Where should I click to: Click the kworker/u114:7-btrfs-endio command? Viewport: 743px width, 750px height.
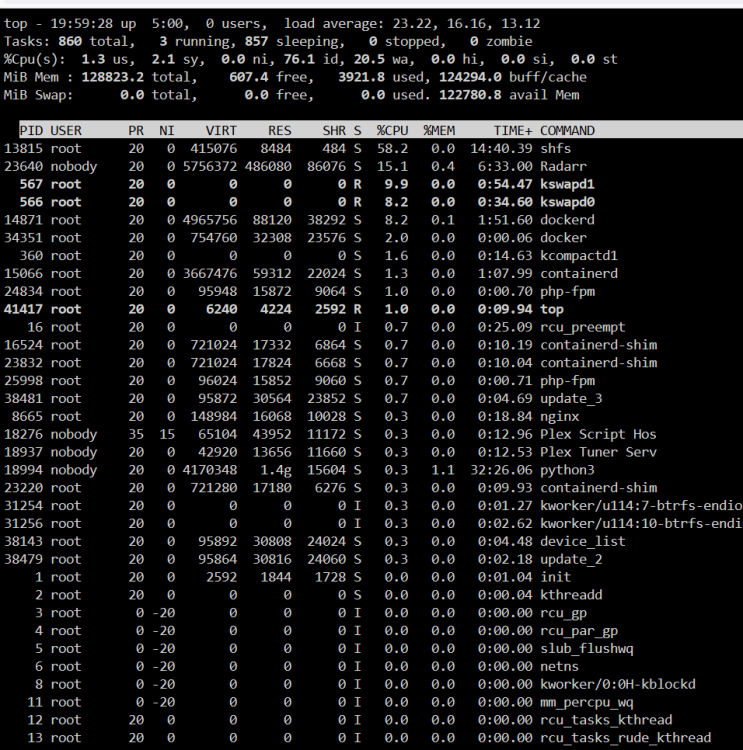(x=641, y=506)
